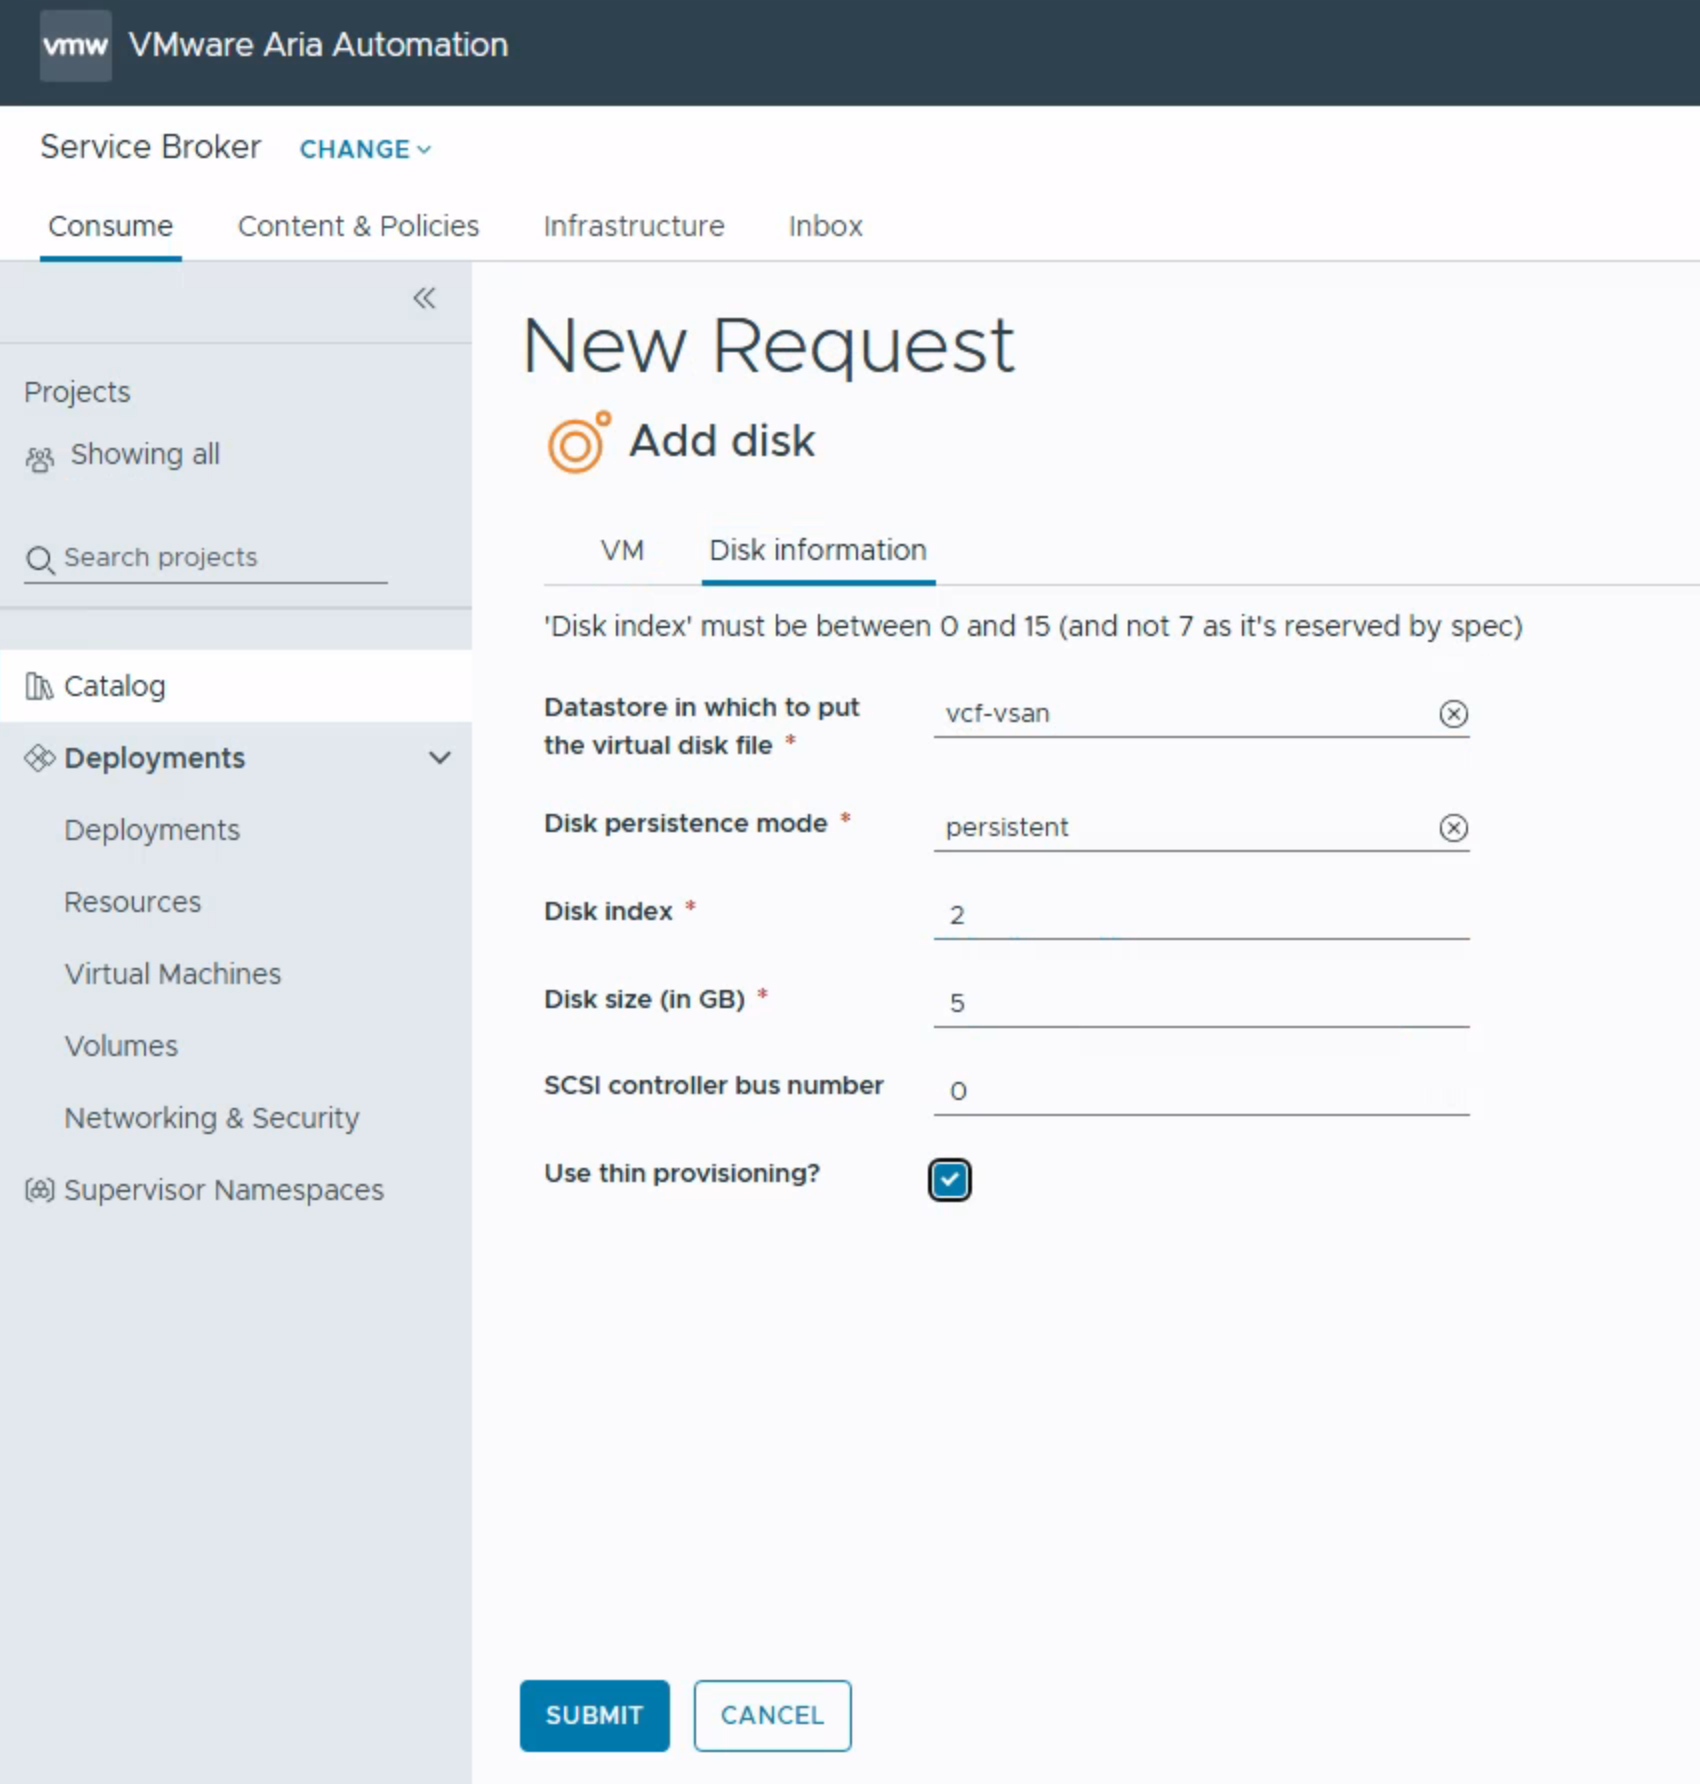Screen dimensions: 1700x1784
Task: Open Virtual Machines in the sidebar
Action: click(x=173, y=974)
